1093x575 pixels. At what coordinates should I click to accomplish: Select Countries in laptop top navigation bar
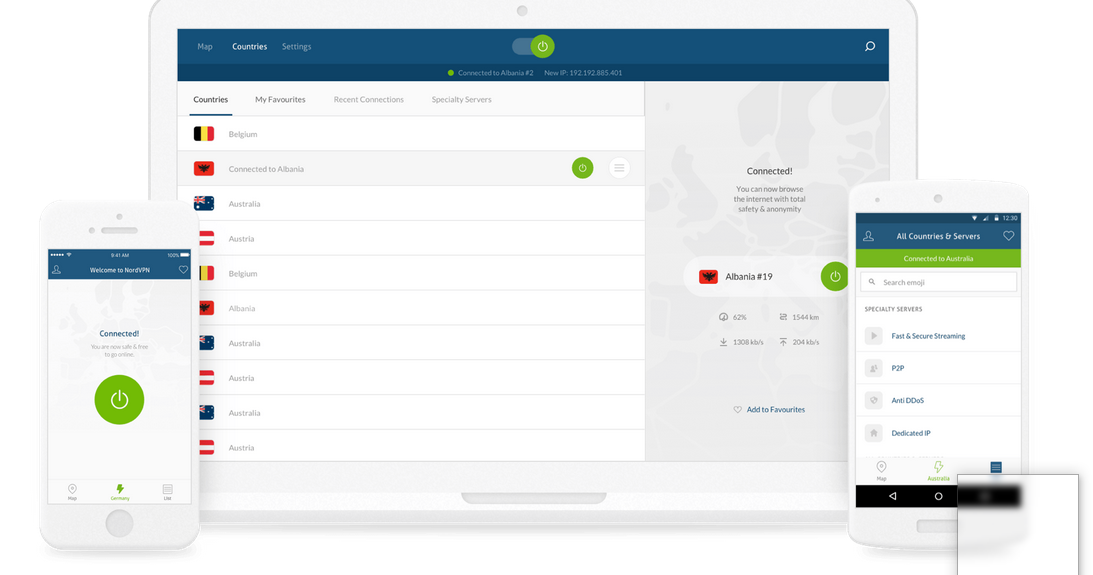250,47
